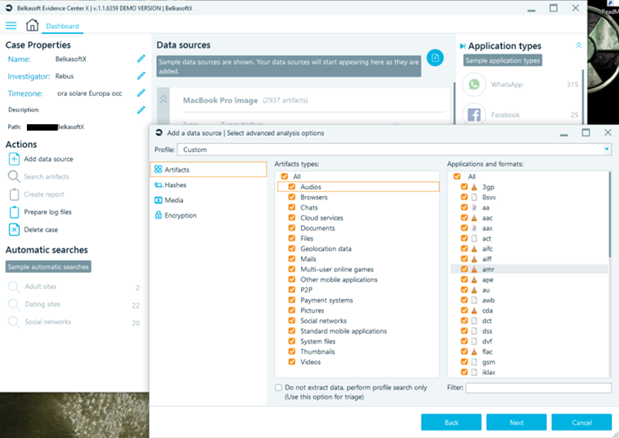Click Delete case action link
The height and width of the screenshot is (438, 619).
click(x=41, y=230)
